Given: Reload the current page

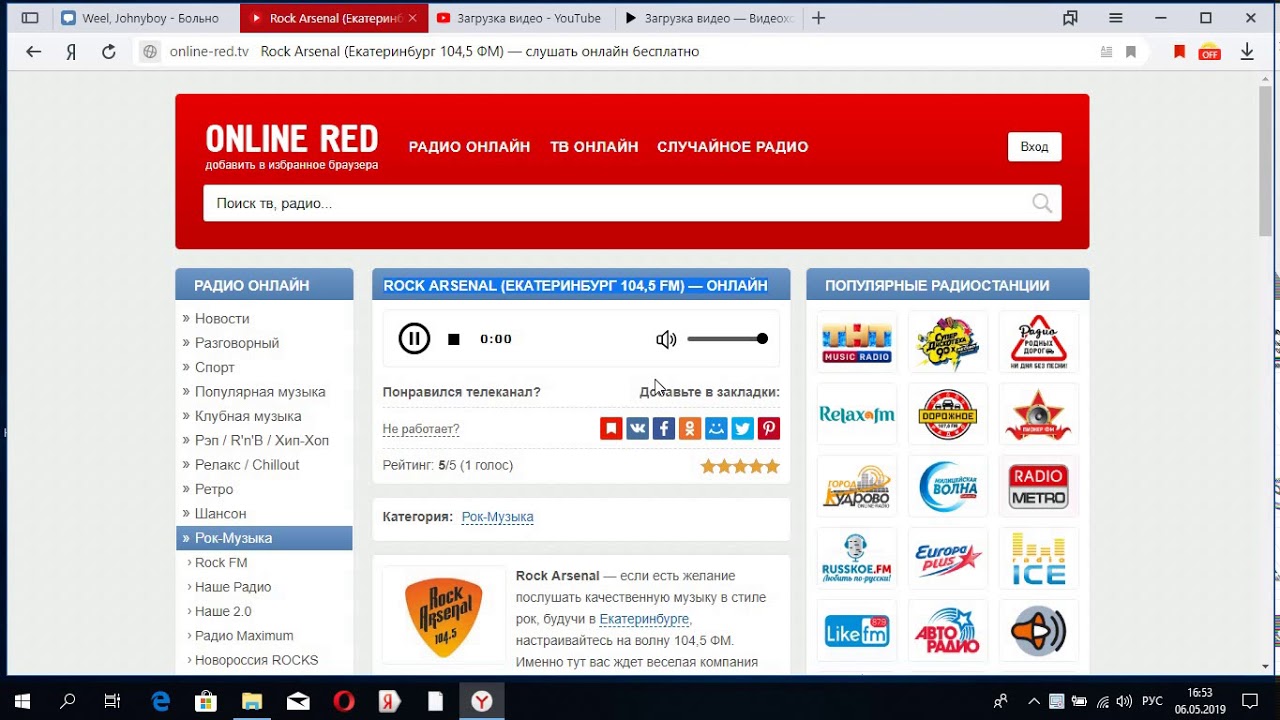Looking at the screenshot, I should pos(109,52).
